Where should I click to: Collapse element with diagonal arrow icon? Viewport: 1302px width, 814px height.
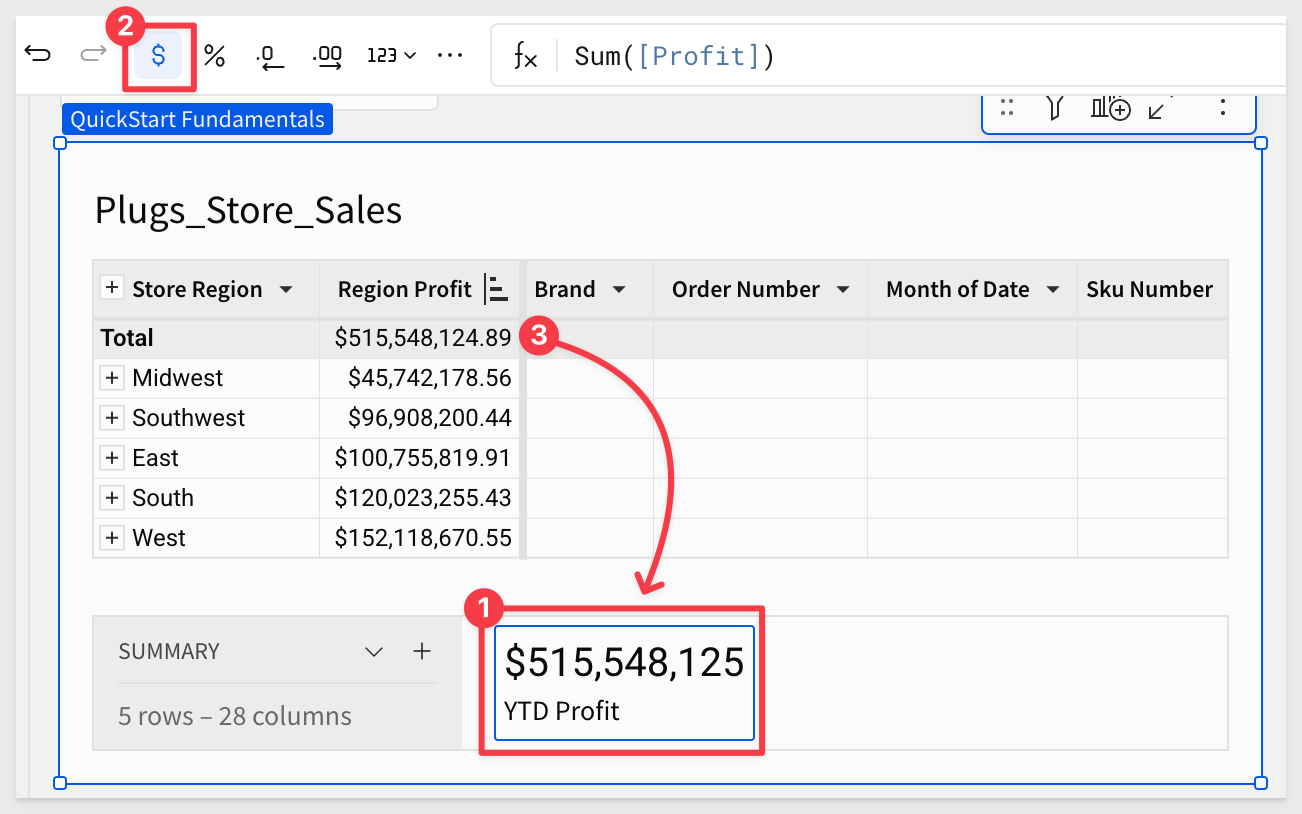click(x=1159, y=108)
